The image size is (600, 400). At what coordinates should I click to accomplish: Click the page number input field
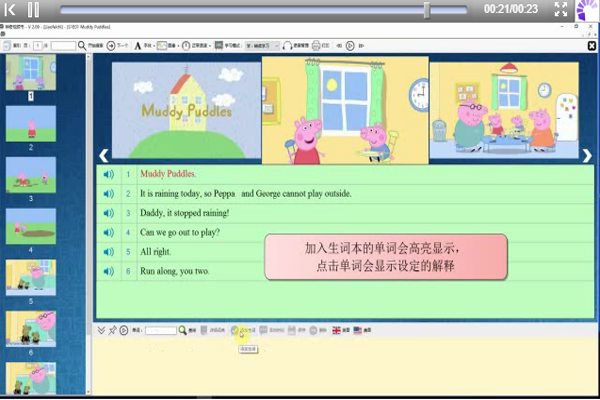point(38,46)
